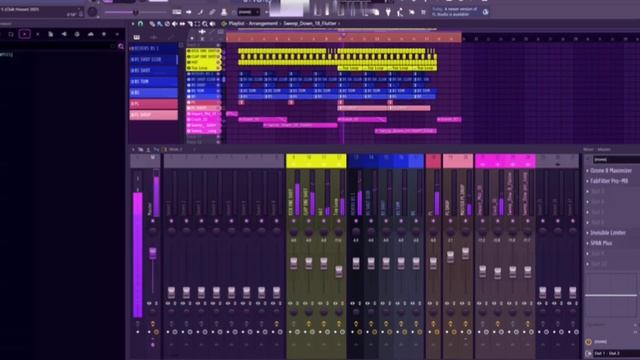640x360 pixels.
Task: Select the playlist select tool (dashed square)
Action: [198, 24]
